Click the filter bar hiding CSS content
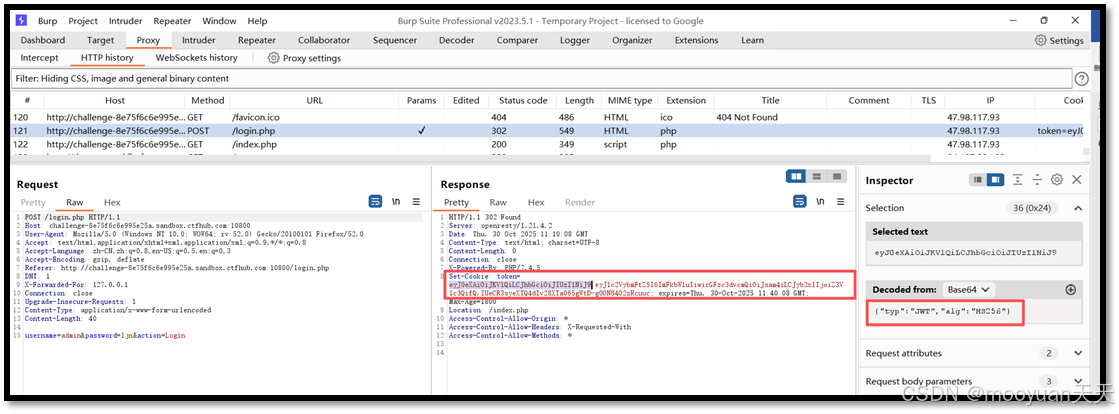Image resolution: width=1119 pixels, height=414 pixels. 542,79
